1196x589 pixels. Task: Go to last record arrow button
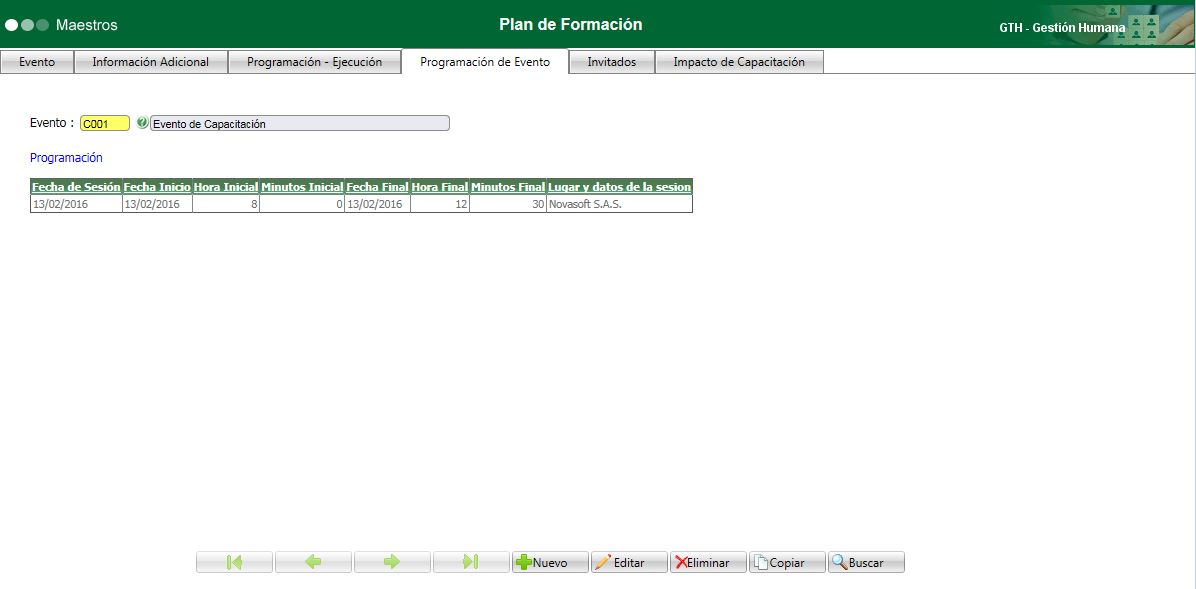click(471, 562)
